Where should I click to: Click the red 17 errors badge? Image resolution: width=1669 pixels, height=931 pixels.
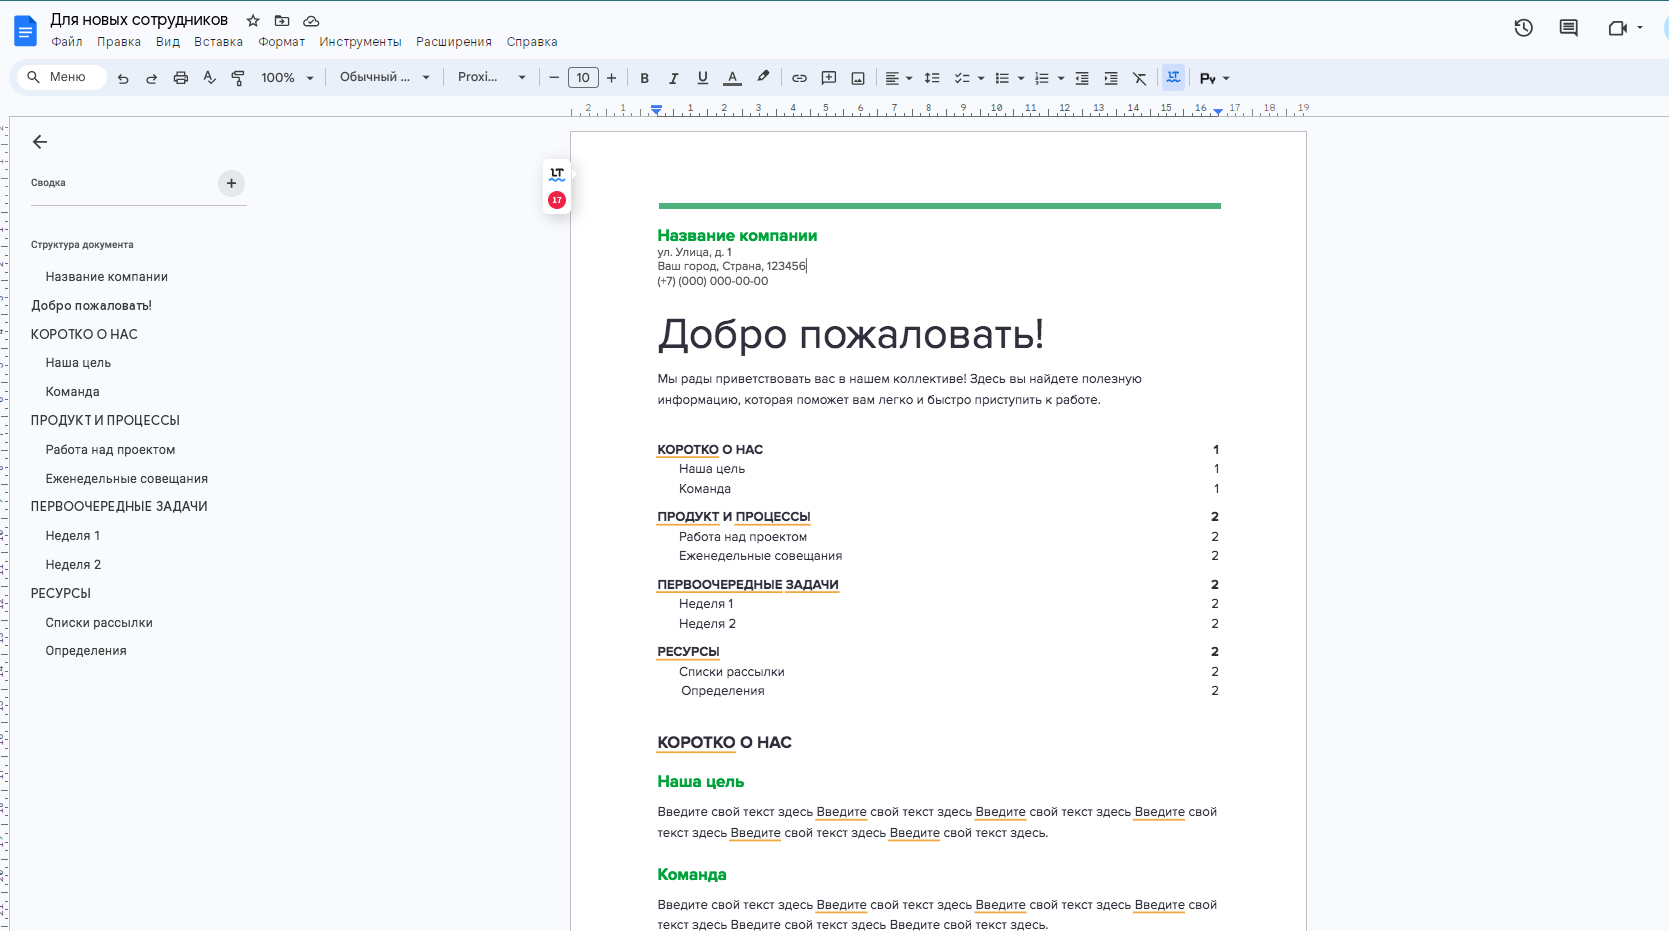click(x=557, y=200)
